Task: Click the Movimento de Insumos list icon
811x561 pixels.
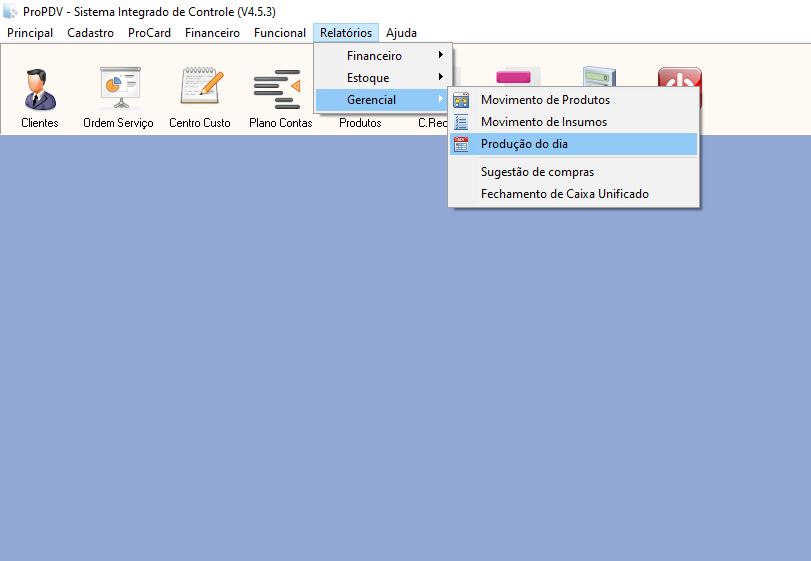Action: click(461, 122)
